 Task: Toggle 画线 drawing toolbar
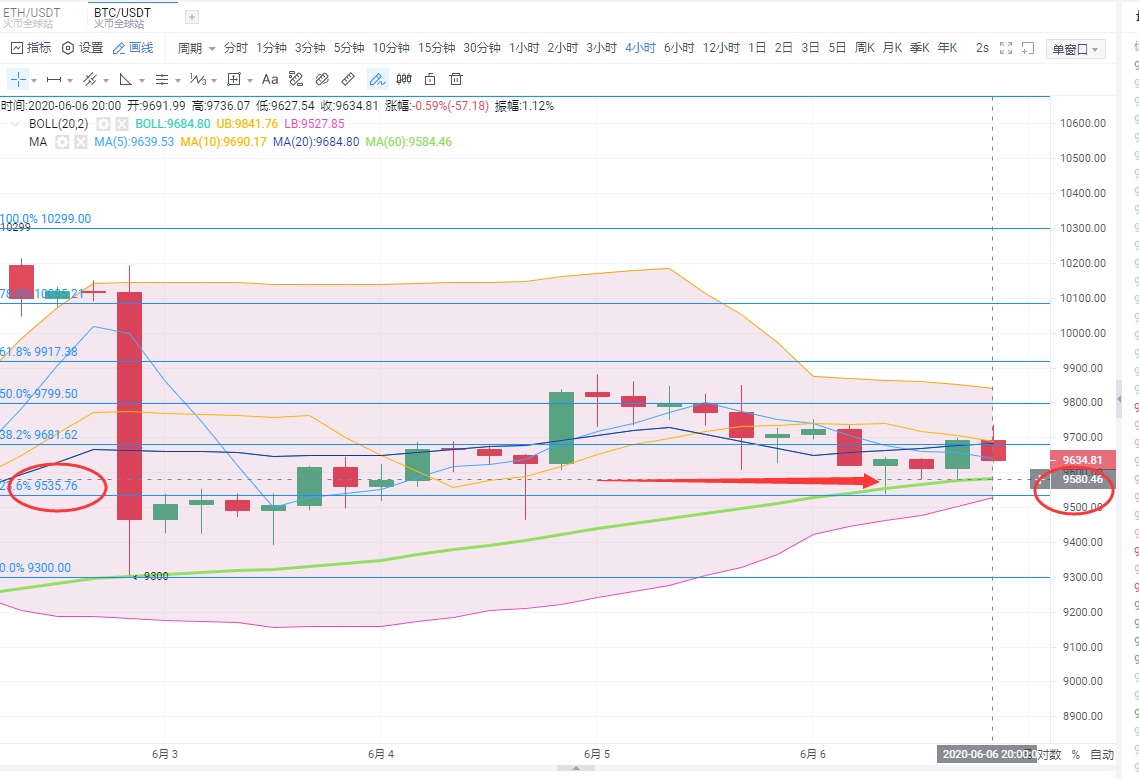[x=133, y=48]
